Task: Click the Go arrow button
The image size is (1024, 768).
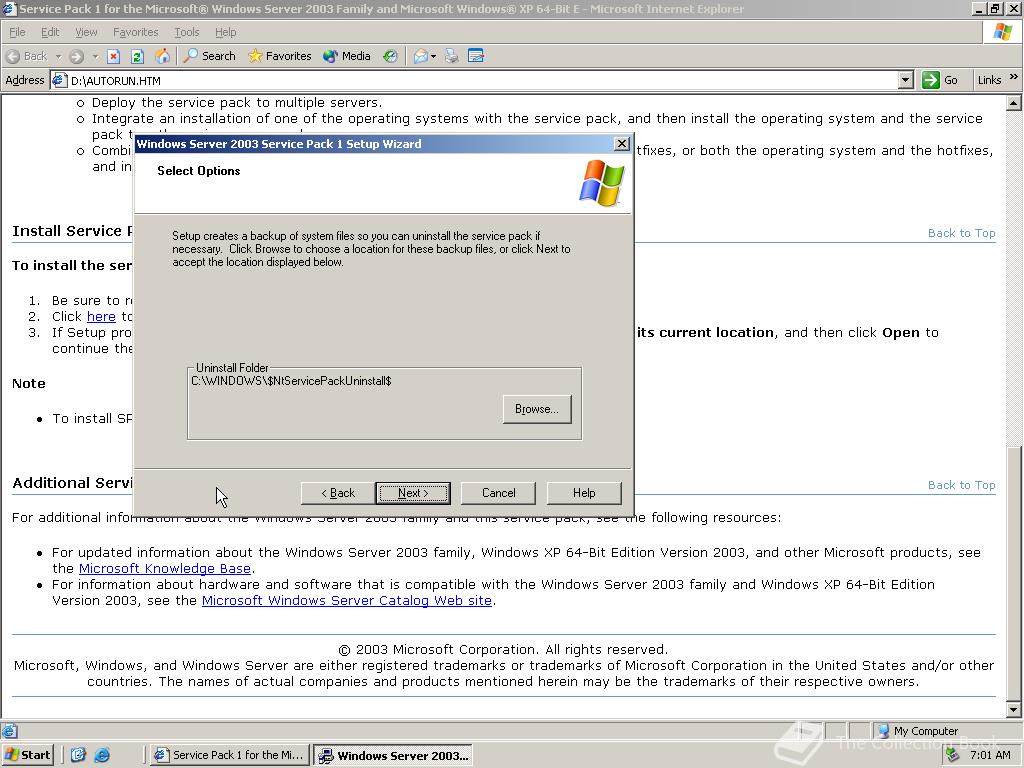Action: (940, 80)
